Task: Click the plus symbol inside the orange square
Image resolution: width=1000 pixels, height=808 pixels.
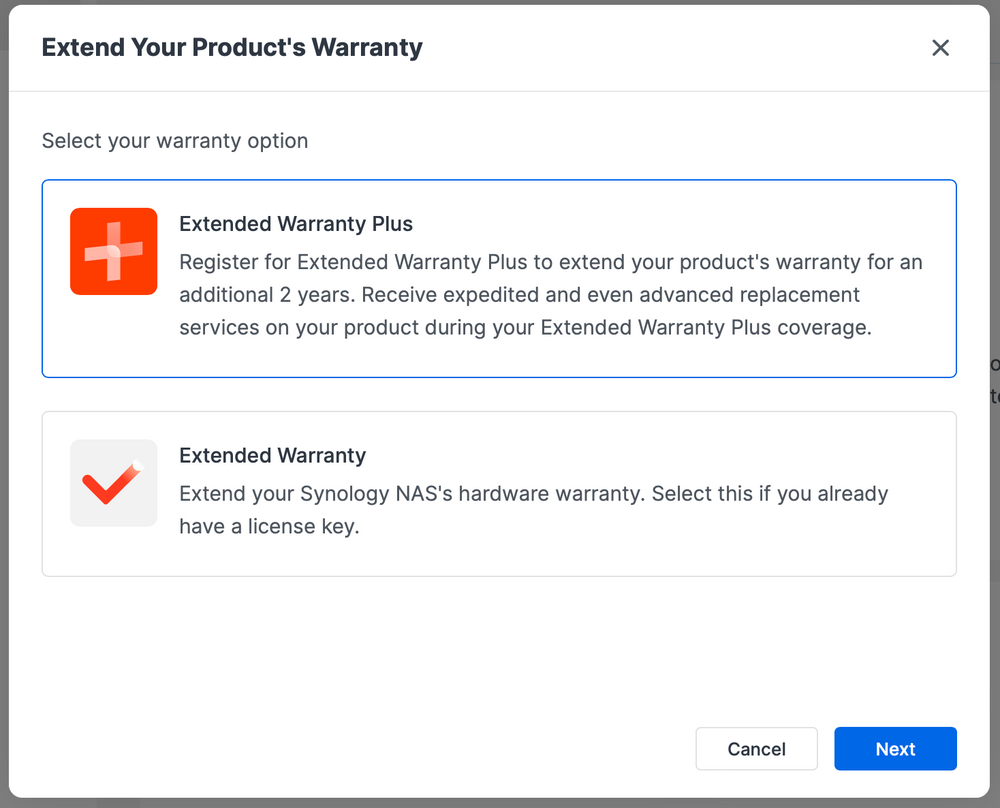Action: pos(113,251)
